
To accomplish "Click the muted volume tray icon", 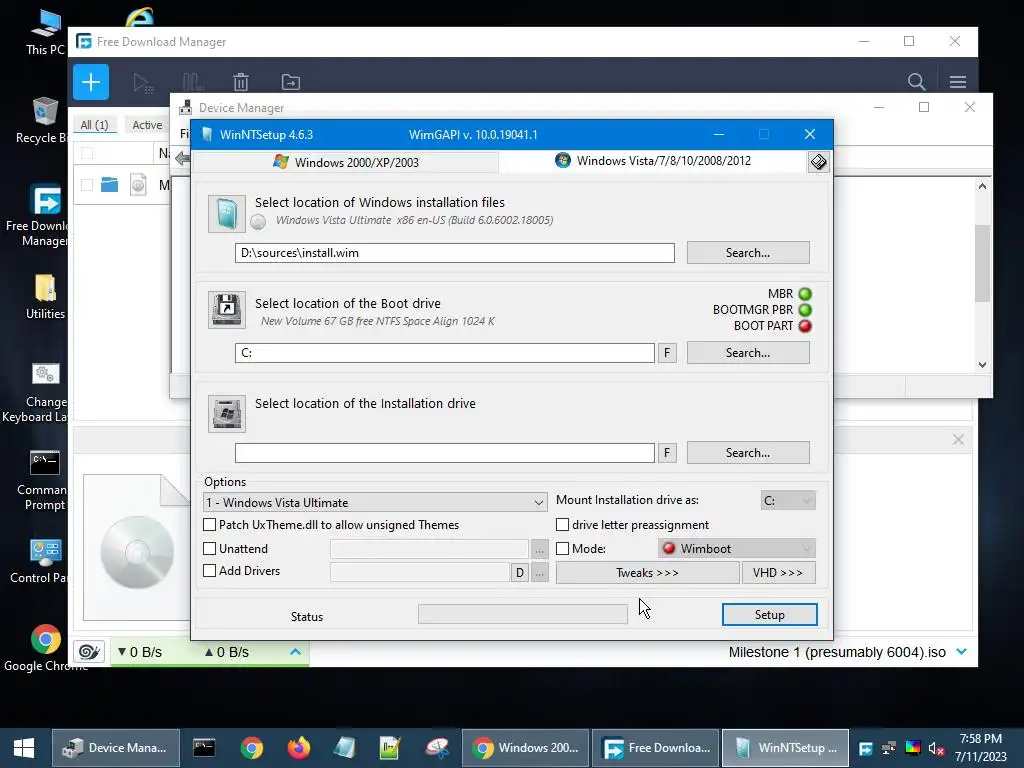I will [935, 748].
